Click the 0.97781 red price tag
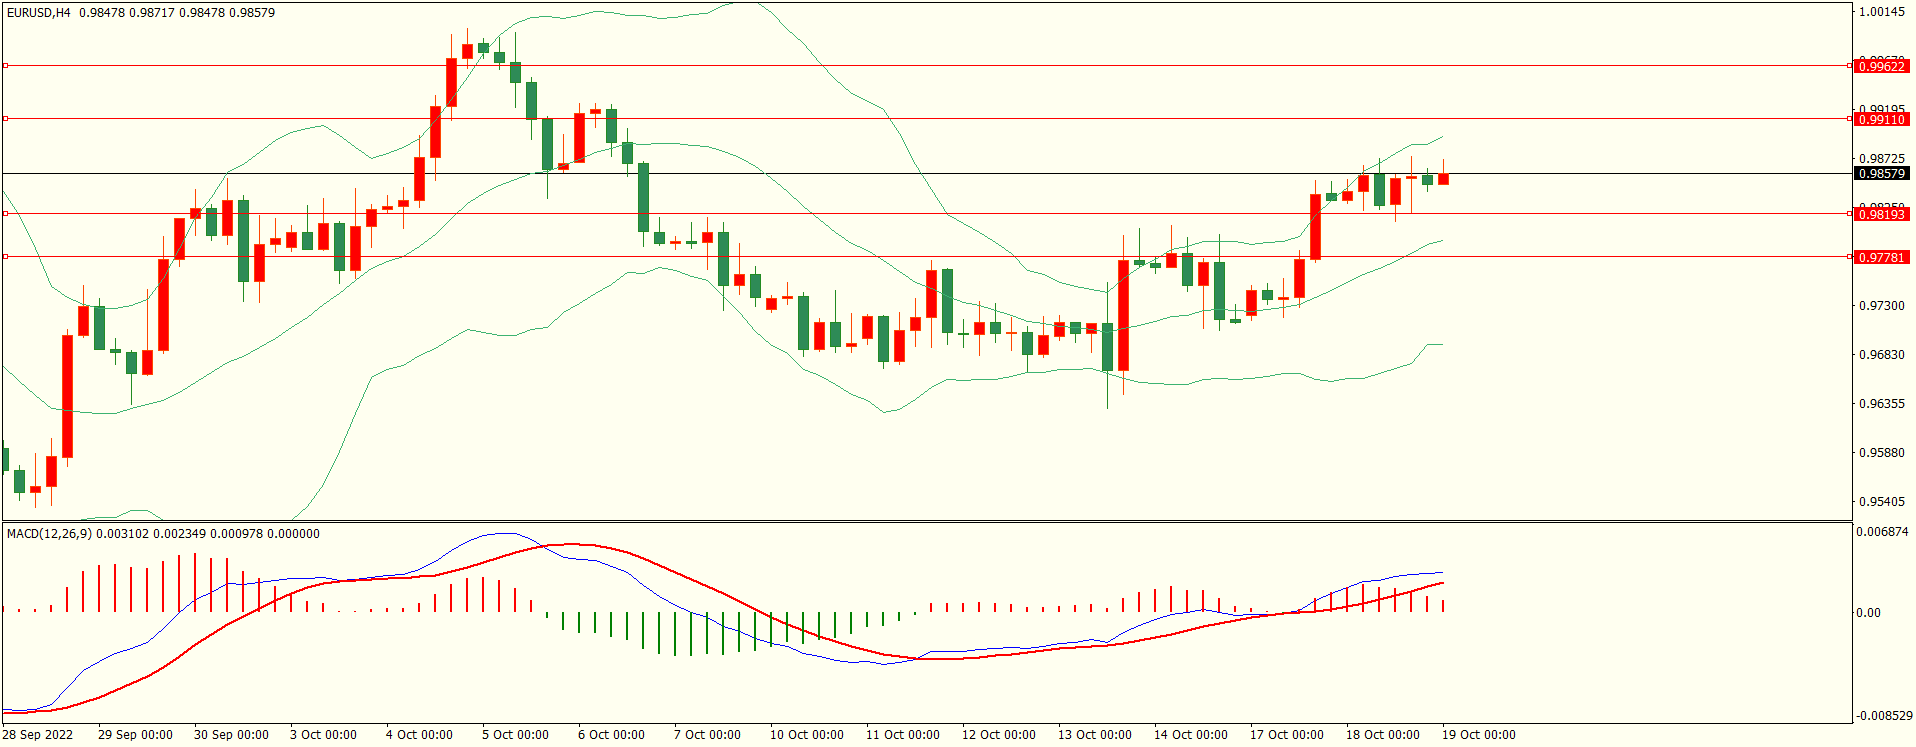Viewport: 1916px width, 747px height. point(1881,257)
